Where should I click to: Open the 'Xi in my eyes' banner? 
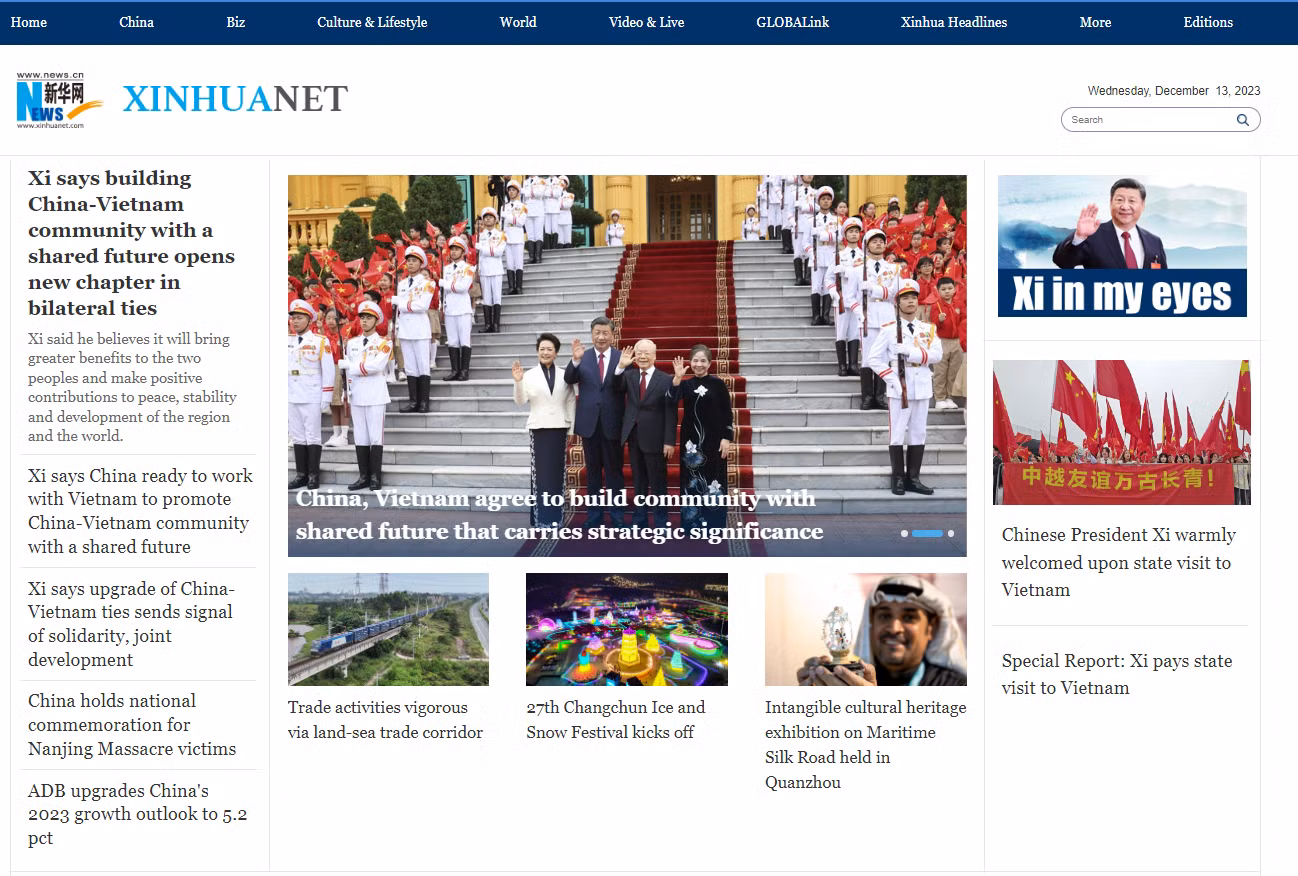(1122, 246)
